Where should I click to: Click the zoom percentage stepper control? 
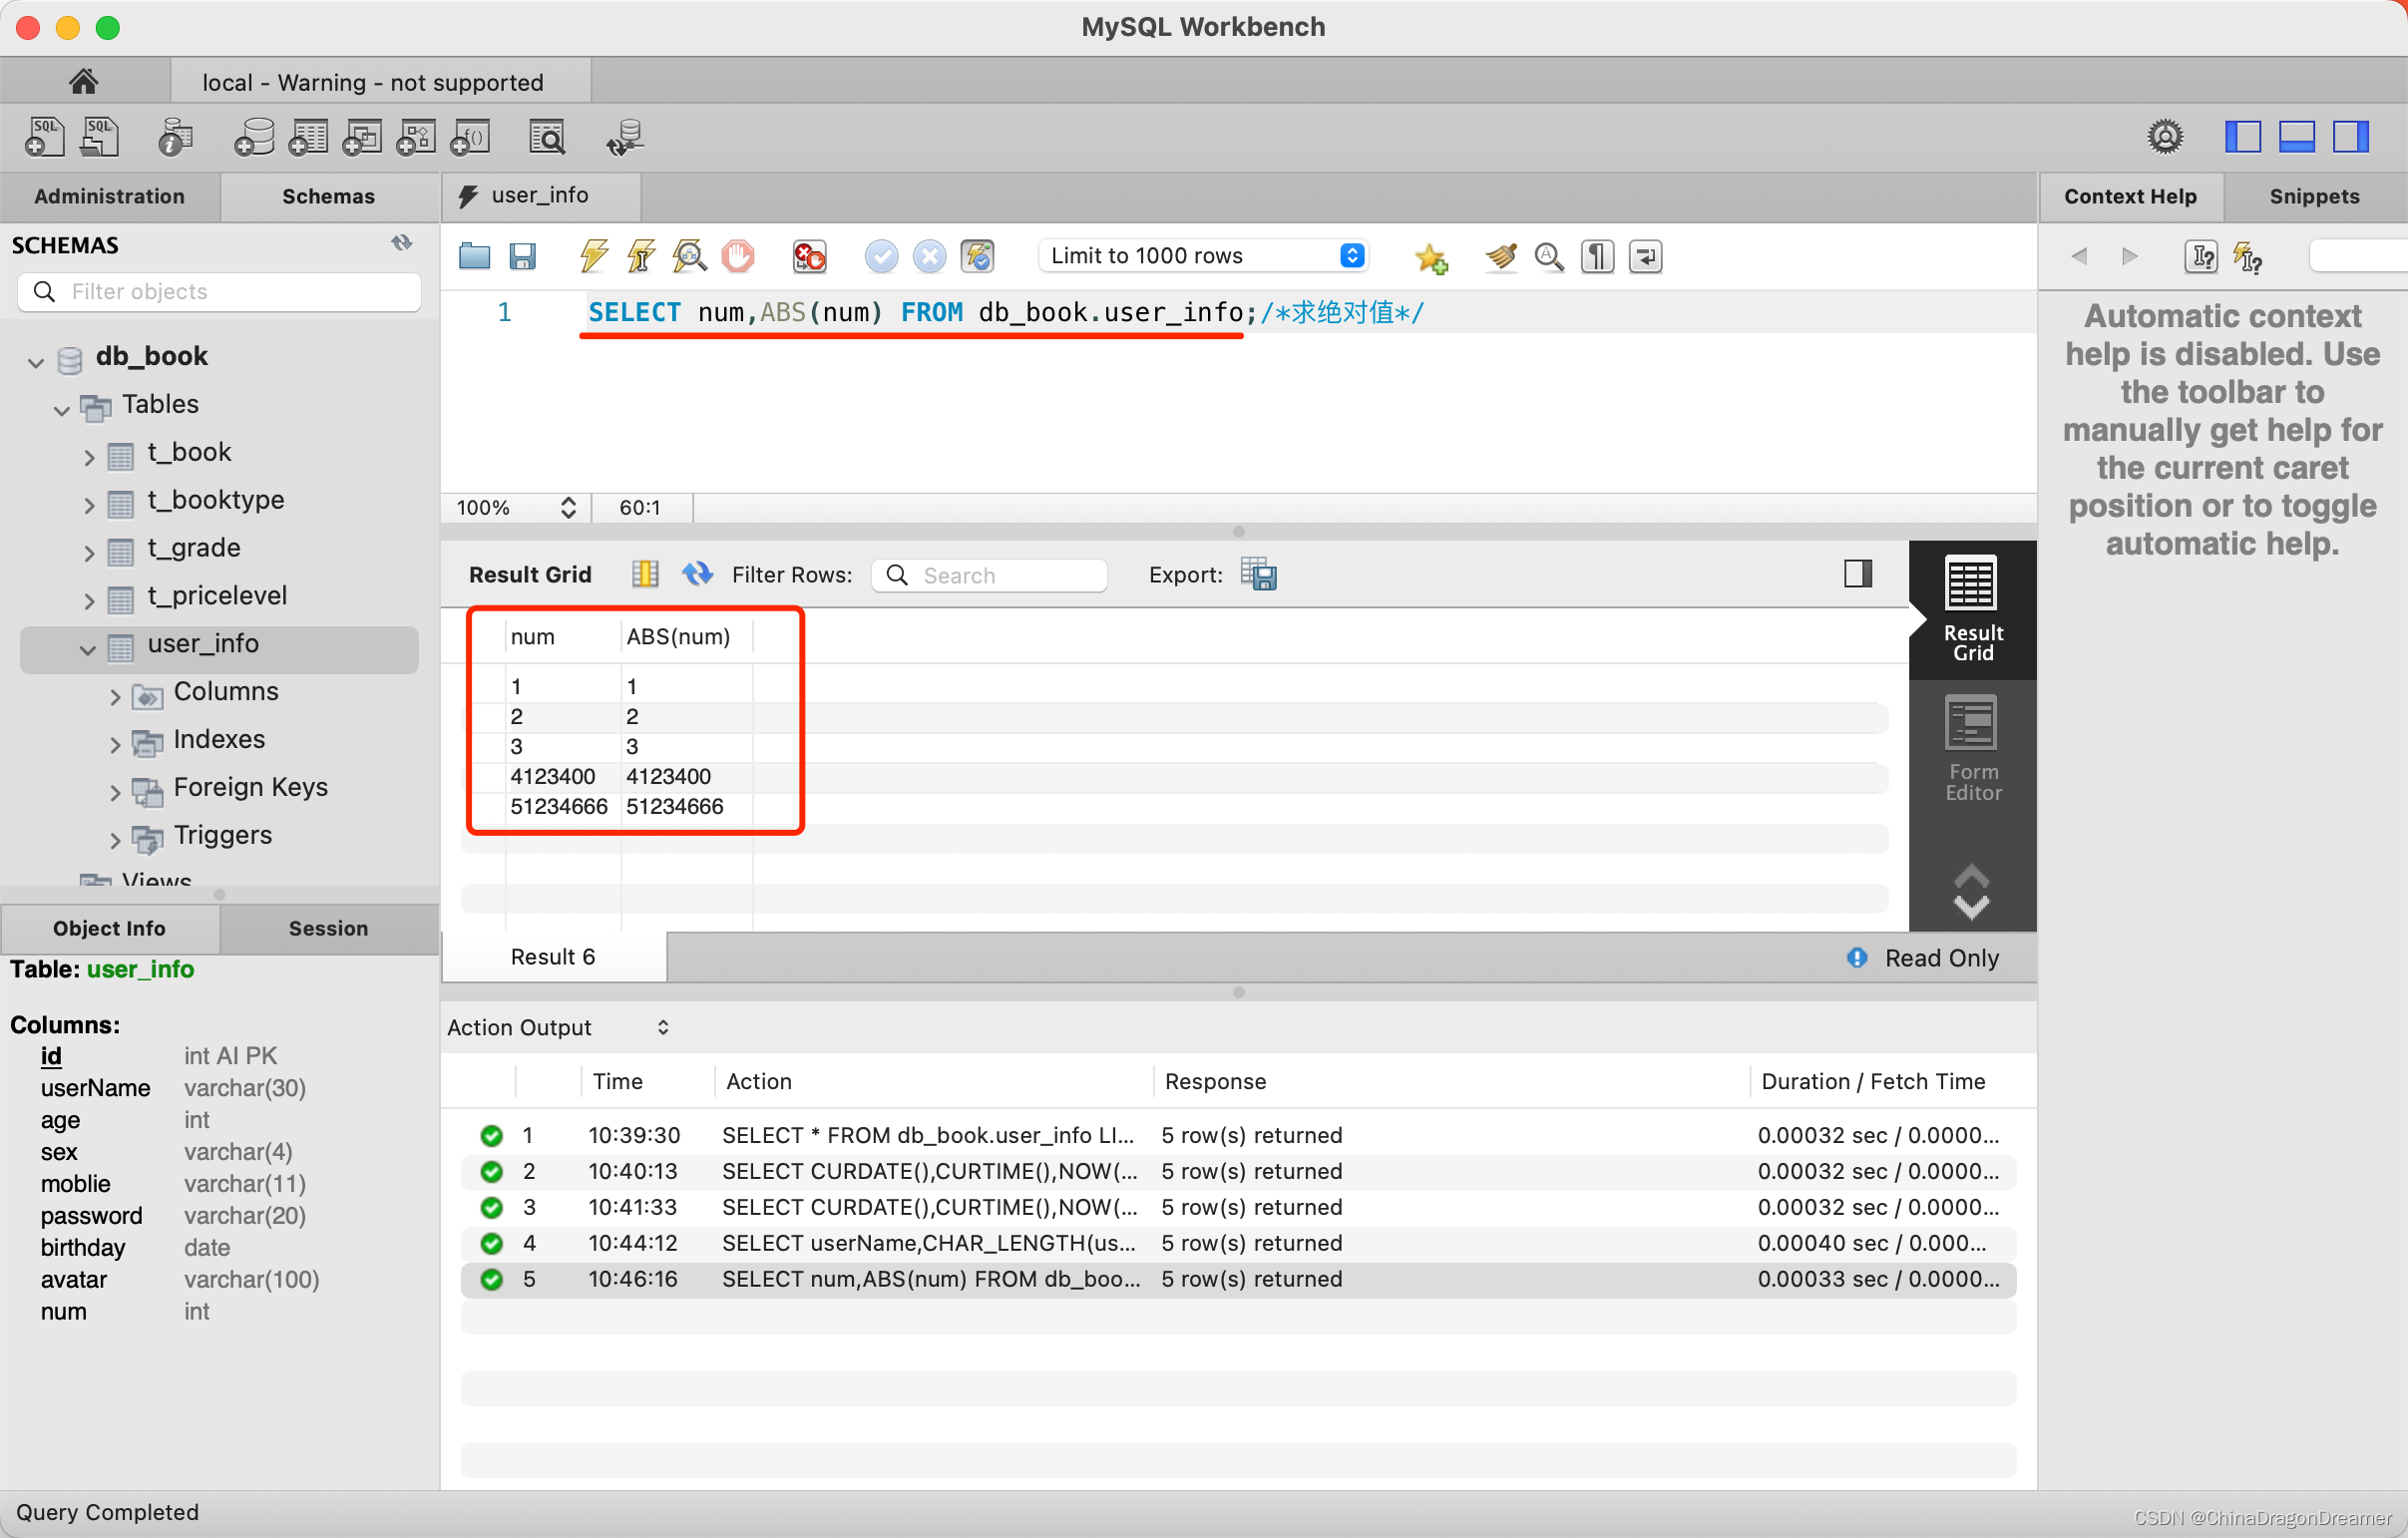tap(569, 508)
